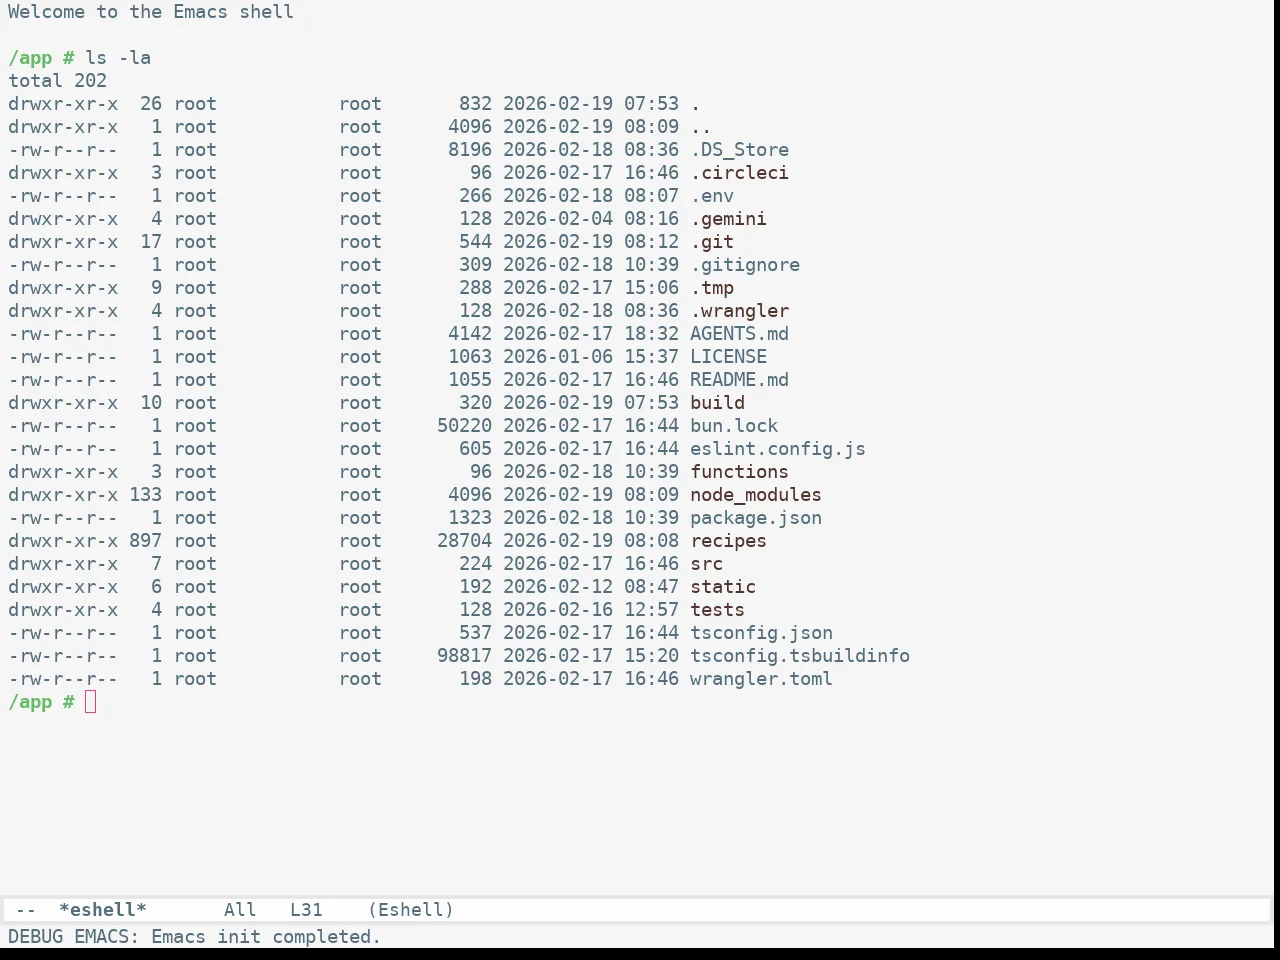Click size value 28704 in recipes row
The height and width of the screenshot is (960, 1280).
(465, 541)
